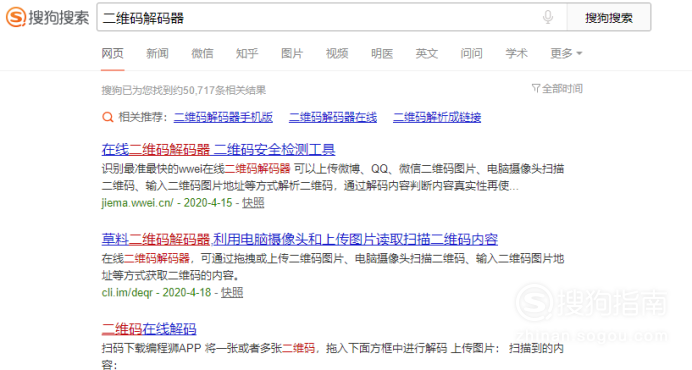Open result 在线二维码解码器 二维码安全检测工具

click(x=218, y=150)
